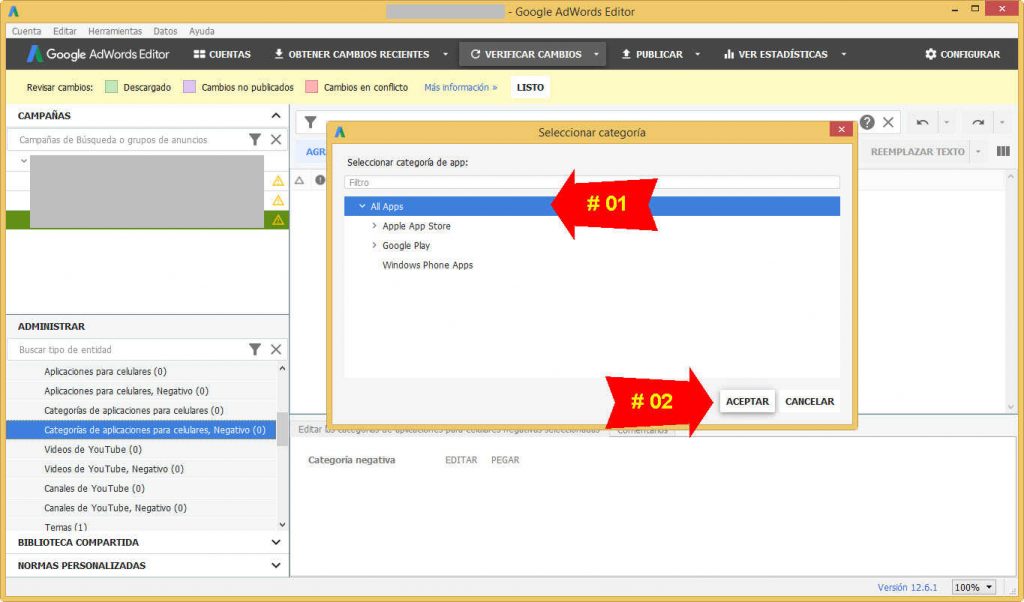This screenshot has height=602, width=1024.
Task: Expand the Google Play tree node
Action: click(375, 245)
